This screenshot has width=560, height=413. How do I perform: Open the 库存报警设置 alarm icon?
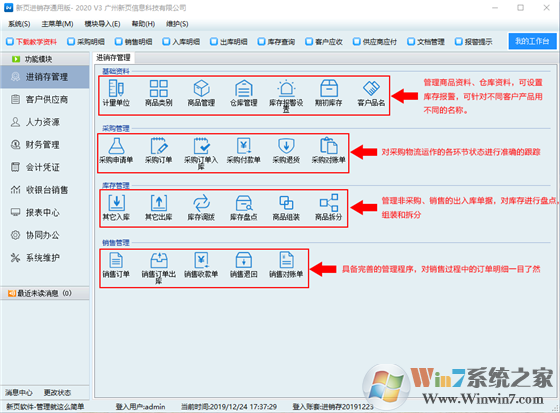[286, 95]
